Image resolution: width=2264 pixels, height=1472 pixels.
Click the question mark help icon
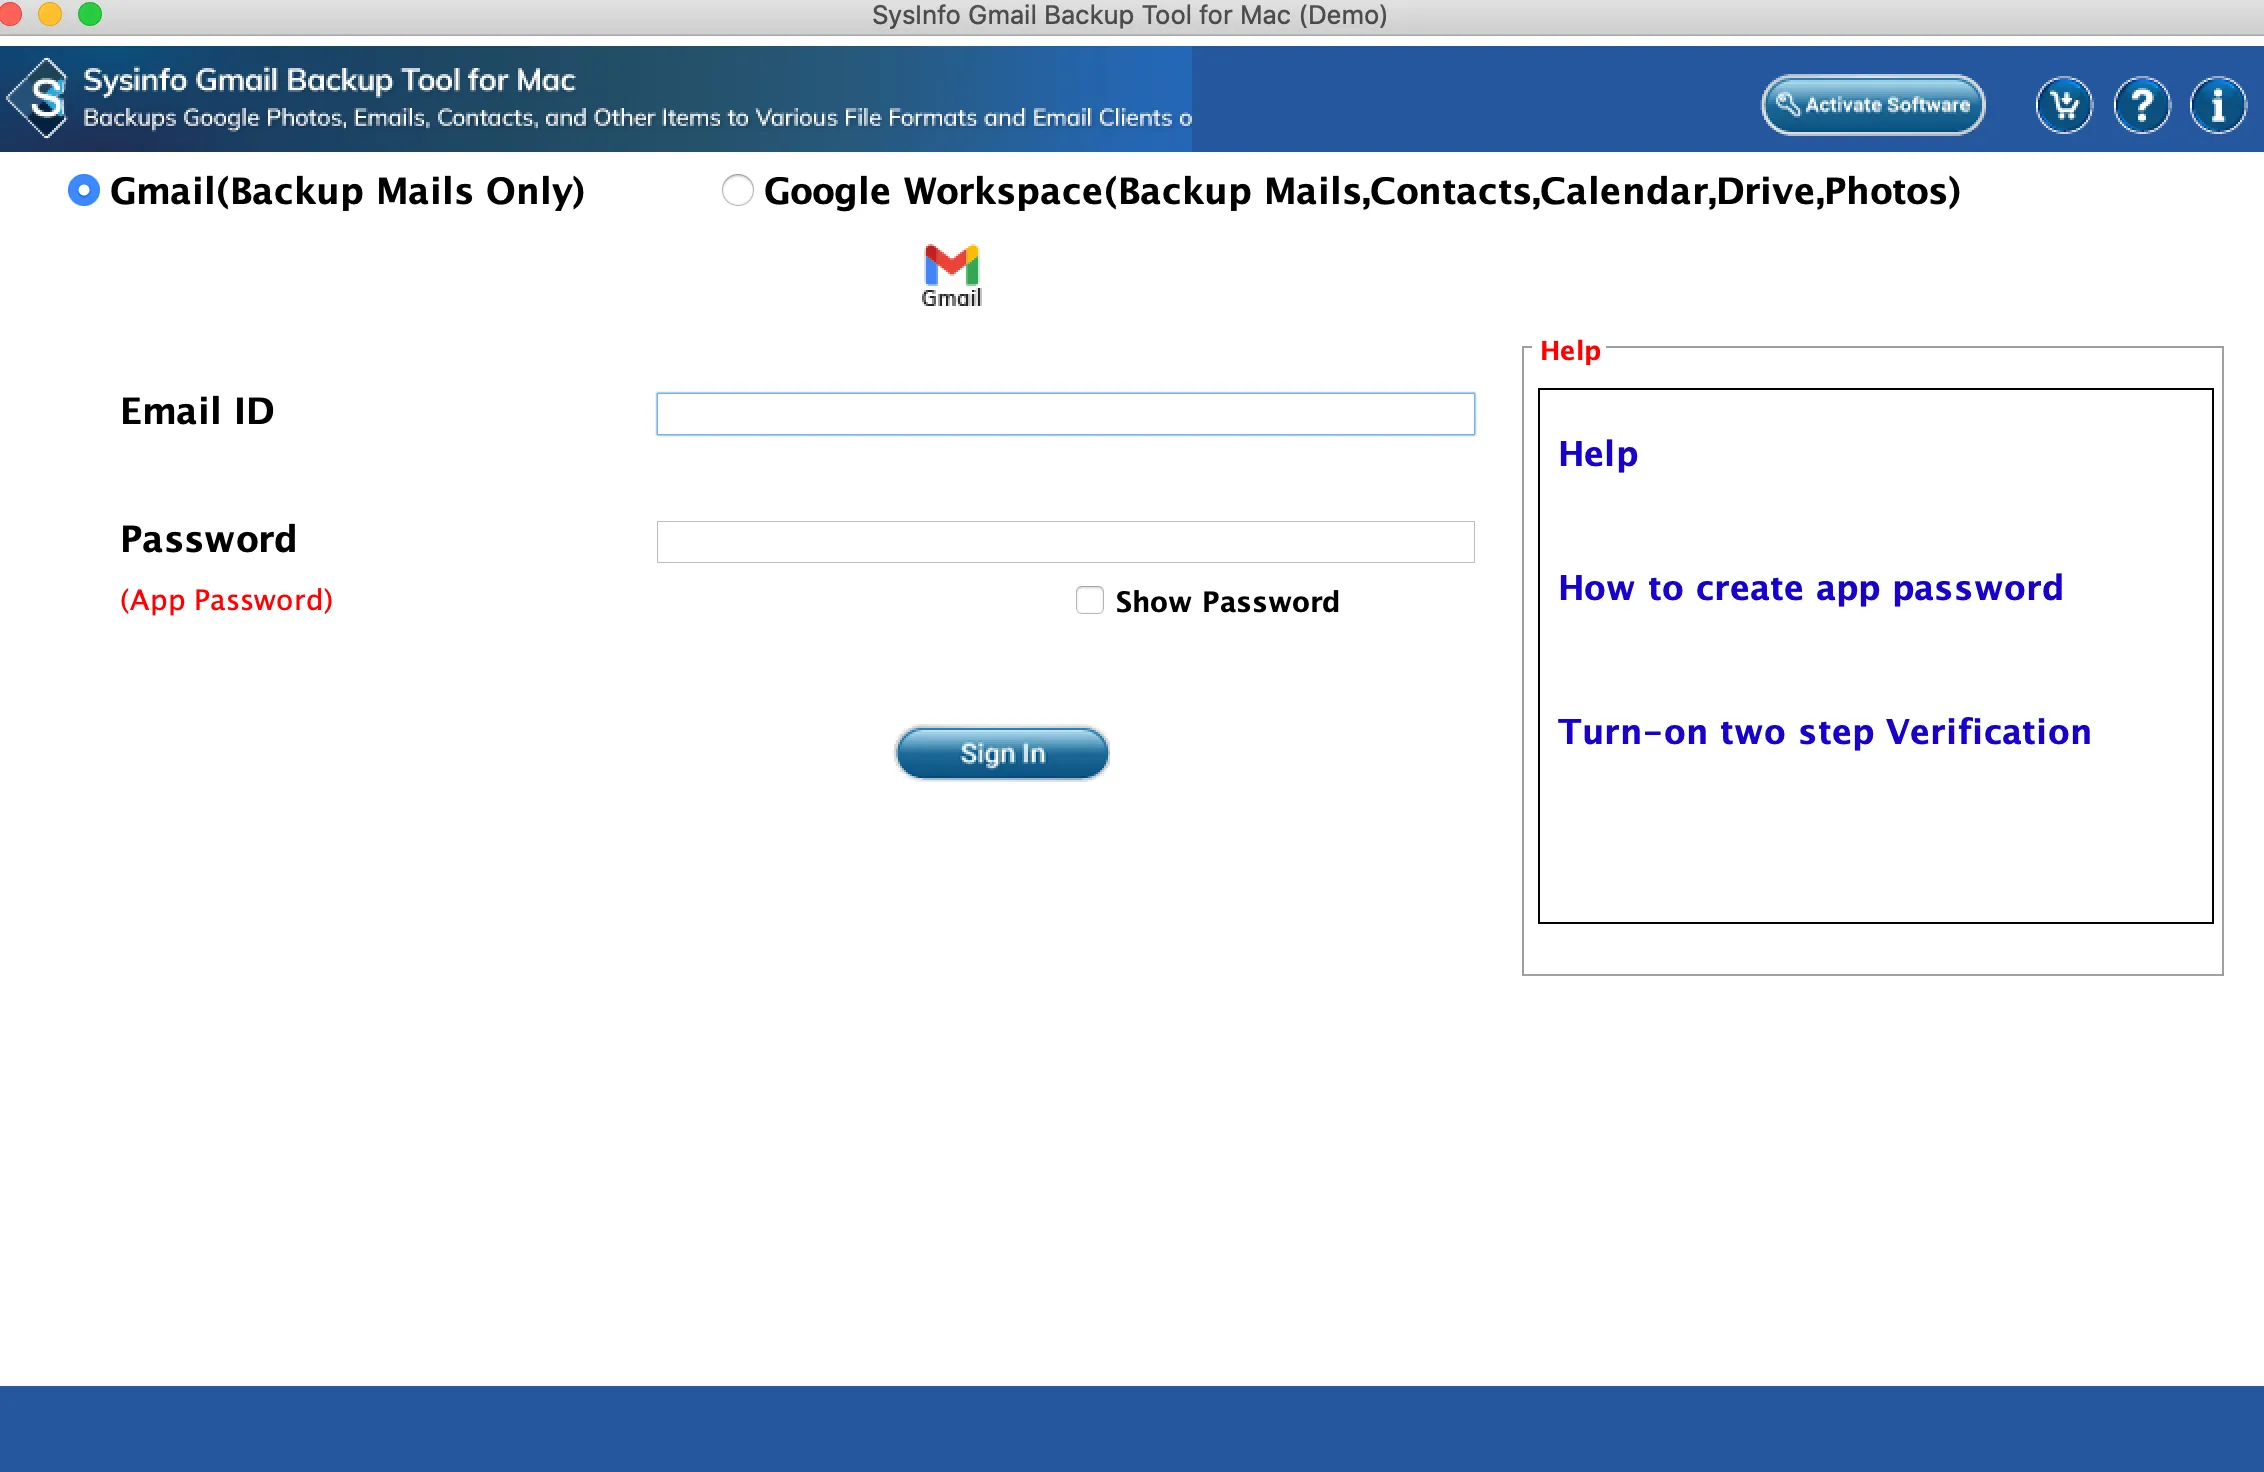(x=2141, y=104)
